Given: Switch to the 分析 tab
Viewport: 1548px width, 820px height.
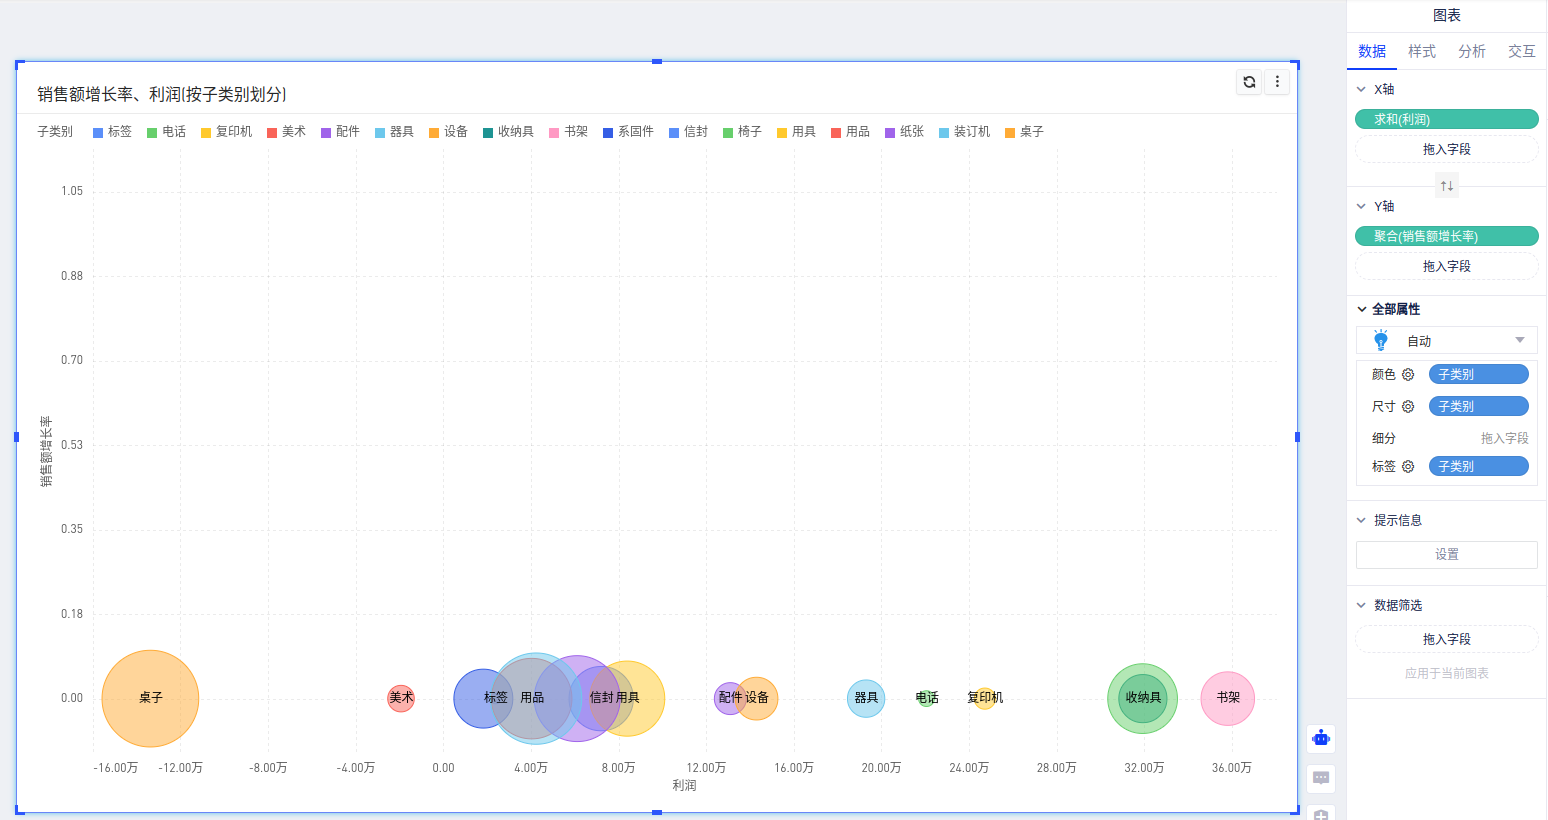Looking at the screenshot, I should pos(1471,52).
